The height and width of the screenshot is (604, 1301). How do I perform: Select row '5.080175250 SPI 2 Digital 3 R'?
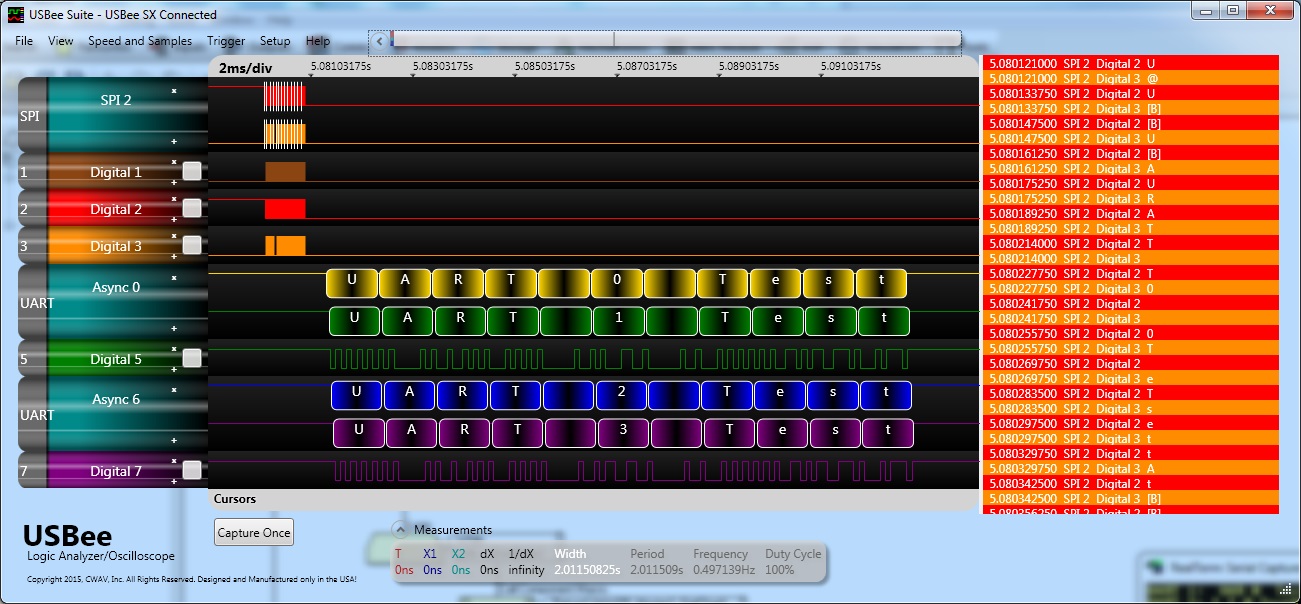tap(1132, 198)
